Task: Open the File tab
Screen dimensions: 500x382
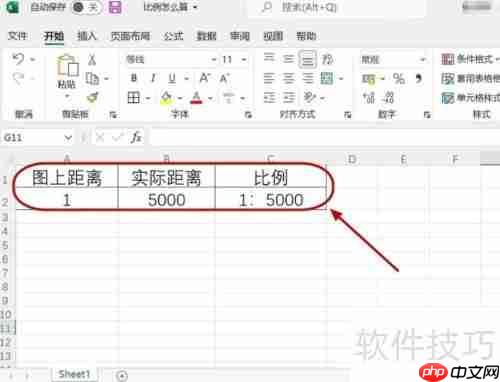Action: pyautogui.click(x=17, y=36)
